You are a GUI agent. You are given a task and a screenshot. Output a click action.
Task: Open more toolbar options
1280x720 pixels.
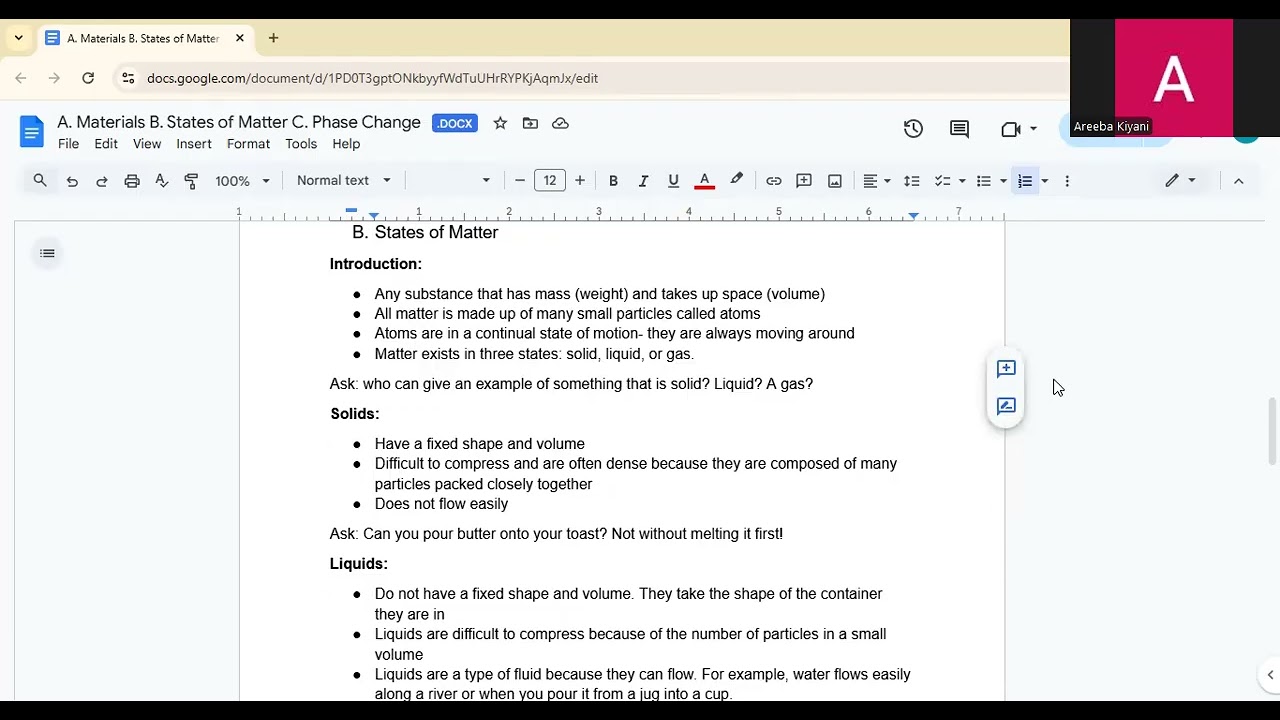[1067, 181]
